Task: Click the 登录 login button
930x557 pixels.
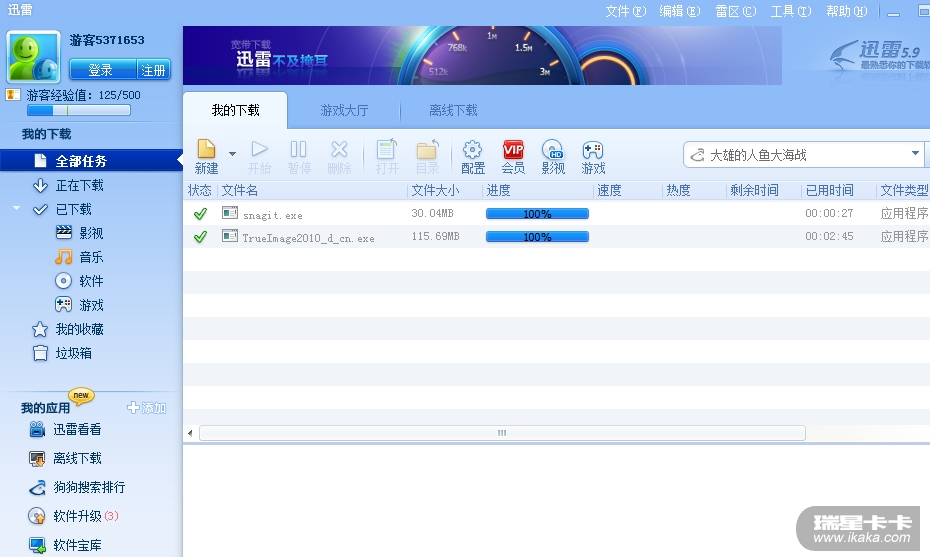Action: click(103, 69)
